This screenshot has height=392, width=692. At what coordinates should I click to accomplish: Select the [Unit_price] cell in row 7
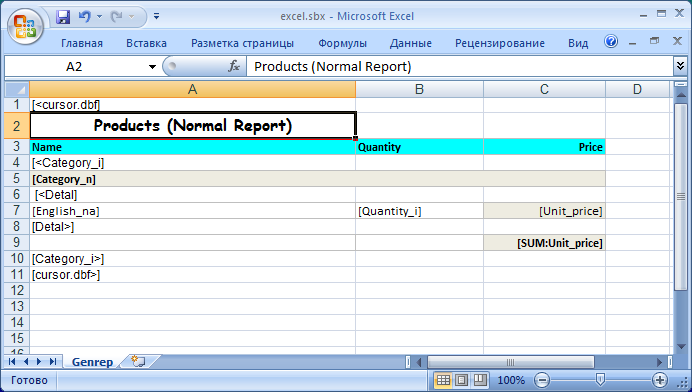click(544, 211)
